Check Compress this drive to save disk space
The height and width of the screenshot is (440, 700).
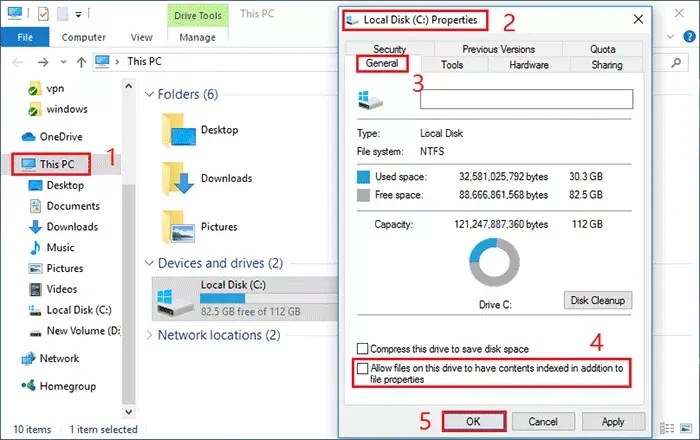click(x=362, y=349)
